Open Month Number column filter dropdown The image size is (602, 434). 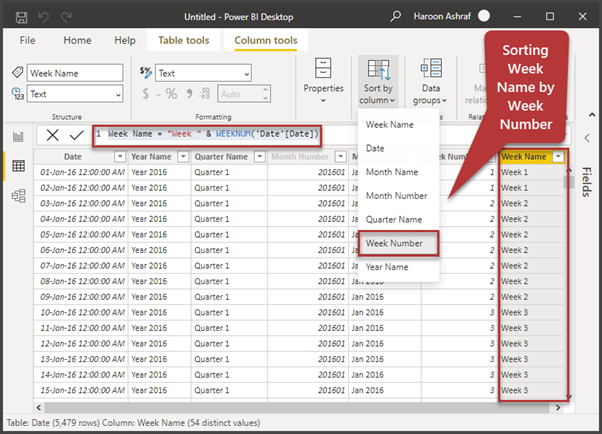click(x=341, y=156)
